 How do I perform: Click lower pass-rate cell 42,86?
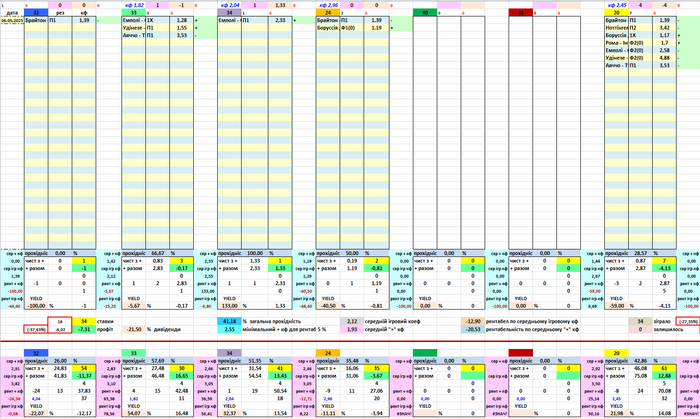pos(640,361)
